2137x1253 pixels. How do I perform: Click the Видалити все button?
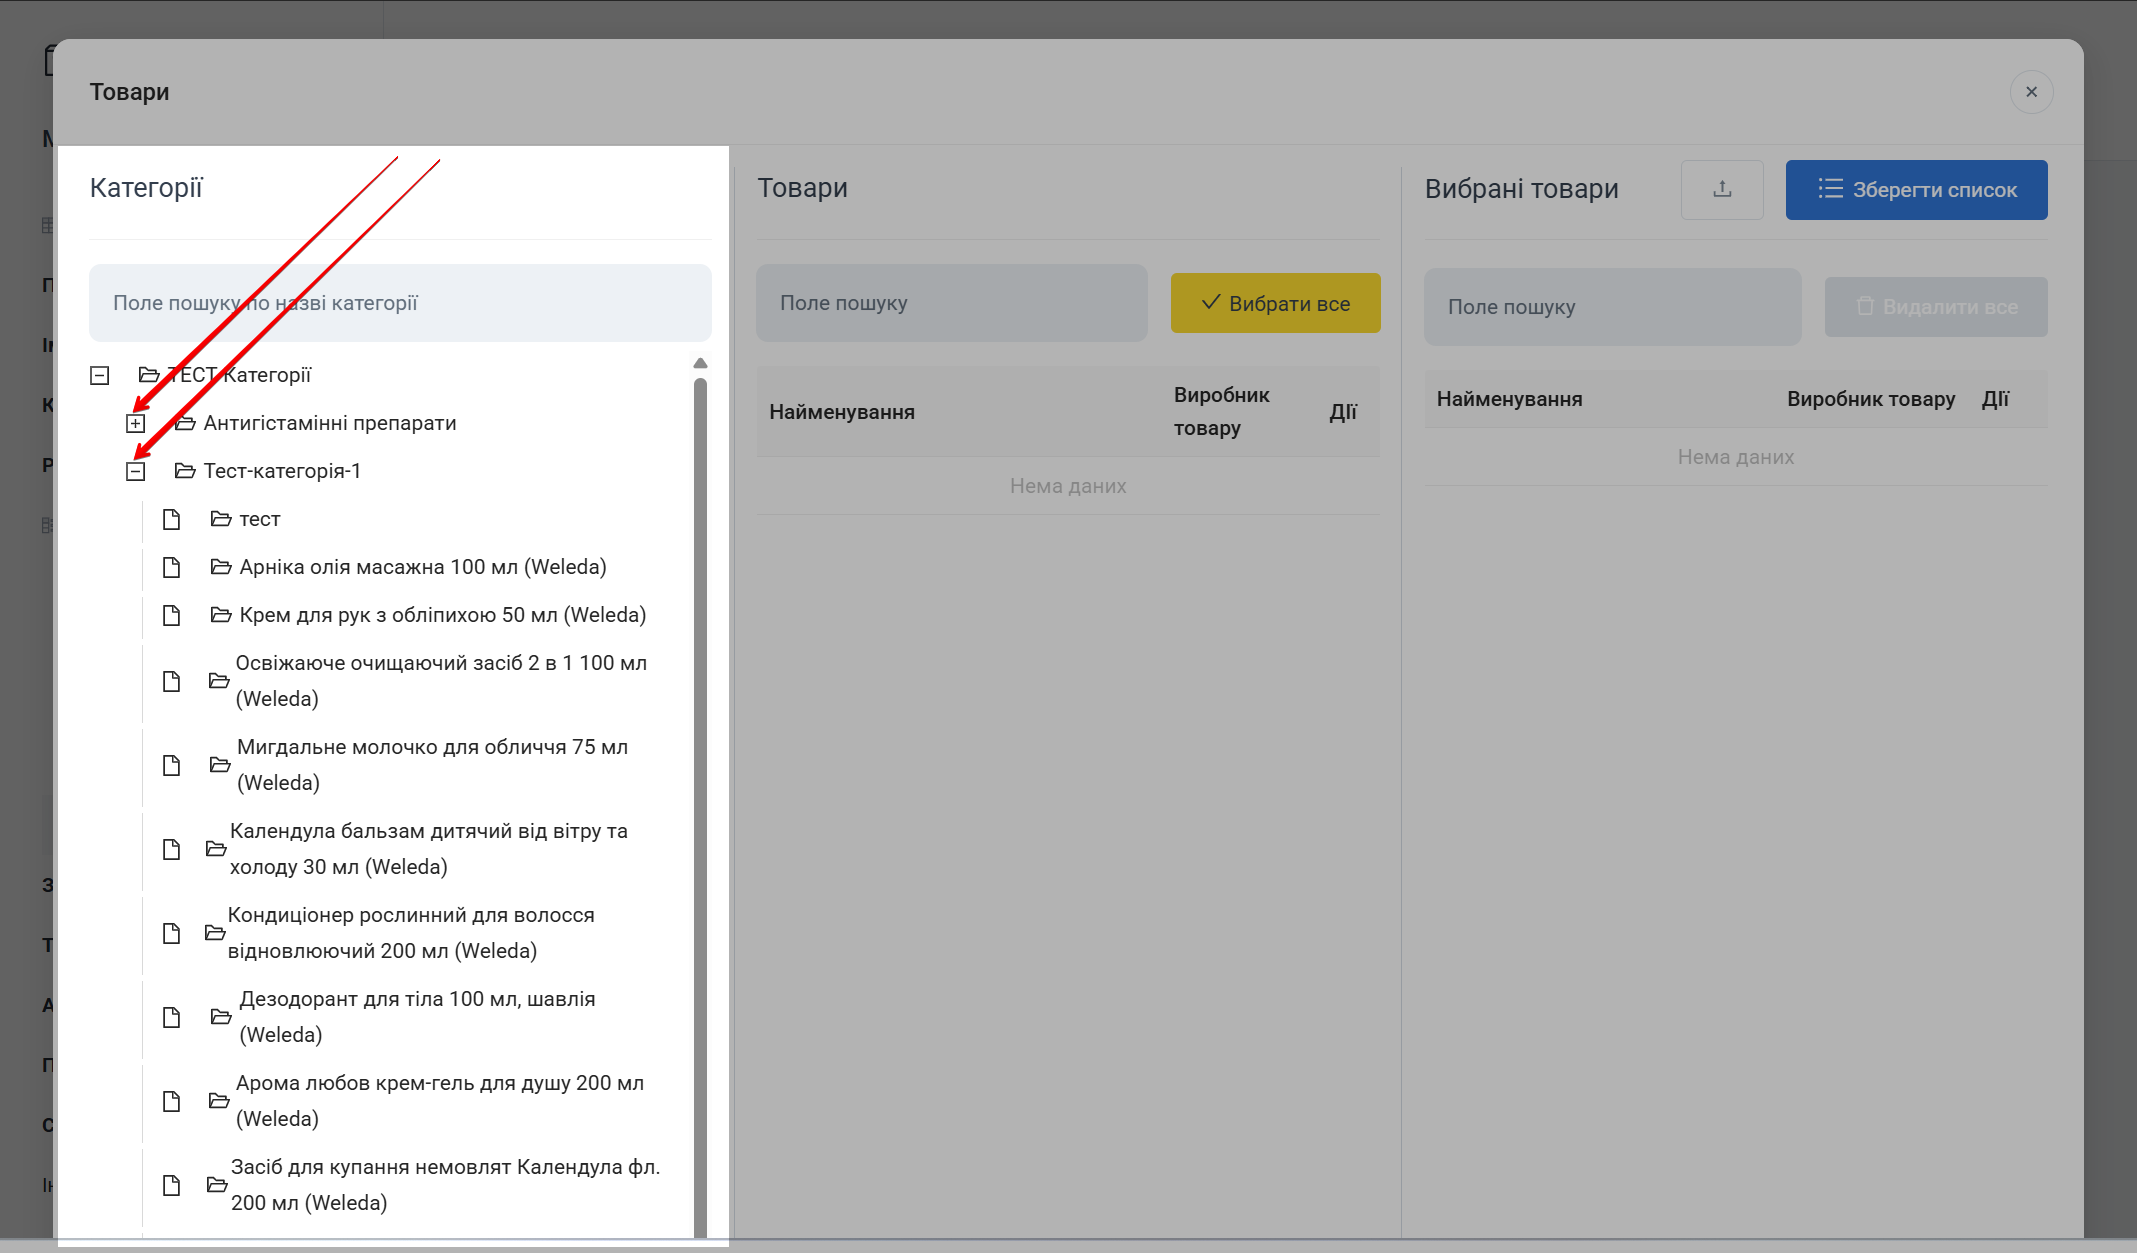[1935, 307]
